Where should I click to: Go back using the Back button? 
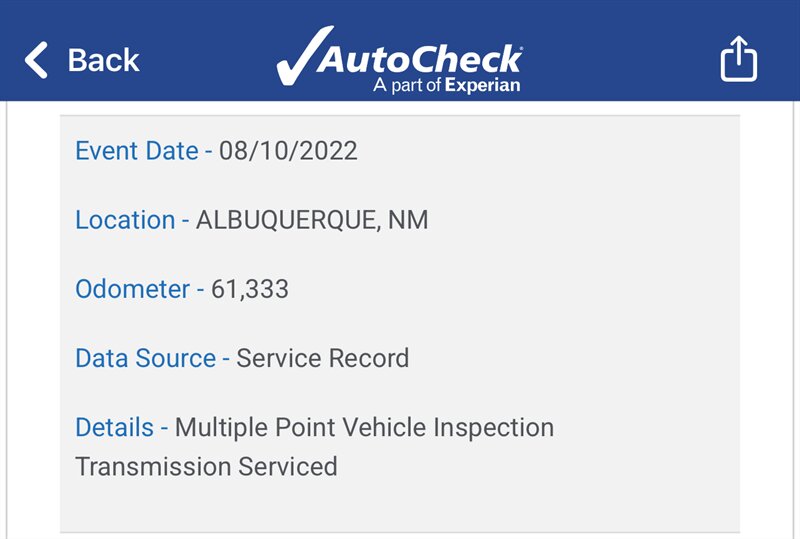(x=82, y=60)
